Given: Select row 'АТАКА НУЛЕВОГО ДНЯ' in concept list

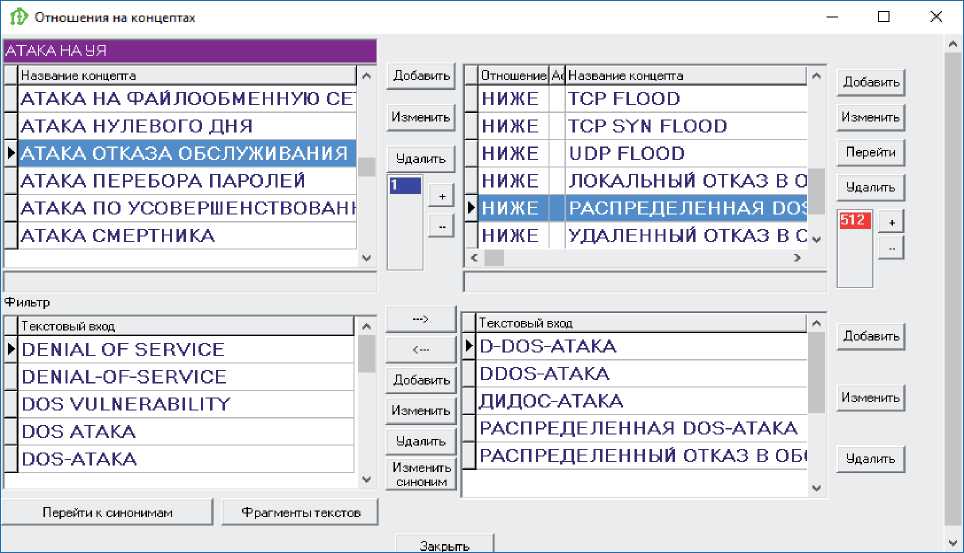Looking at the screenshot, I should (x=186, y=126).
